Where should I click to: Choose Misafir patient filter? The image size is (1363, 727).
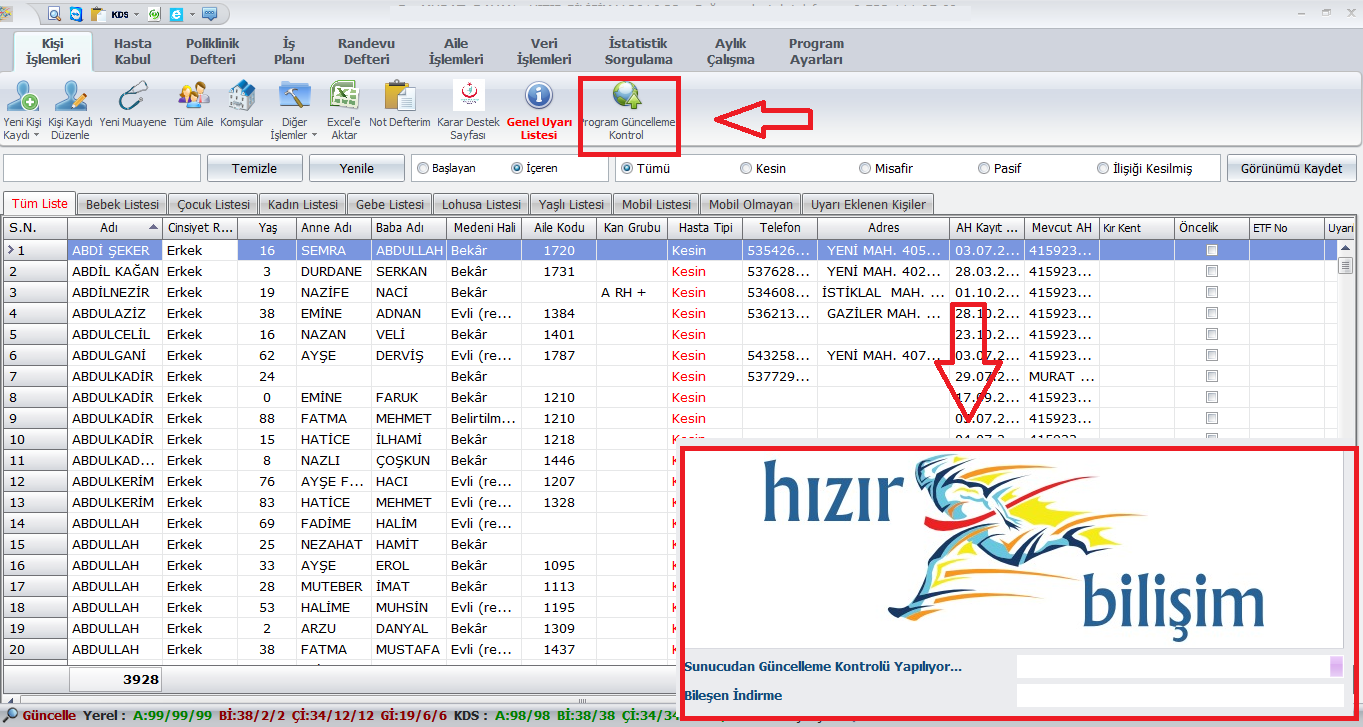tap(865, 168)
